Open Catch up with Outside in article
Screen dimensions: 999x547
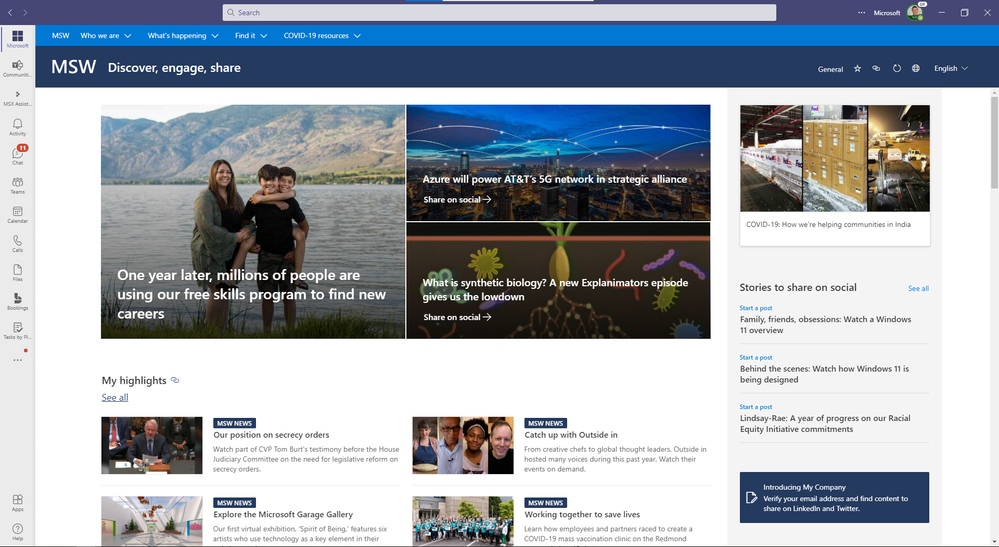click(x=571, y=435)
